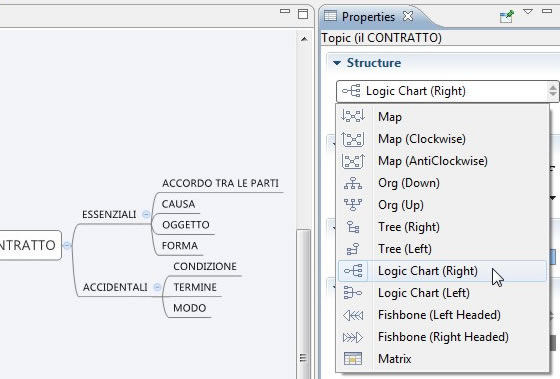The width and height of the screenshot is (560, 379).
Task: Select Map (AntiClockwise) entry
Action: click(x=442, y=161)
